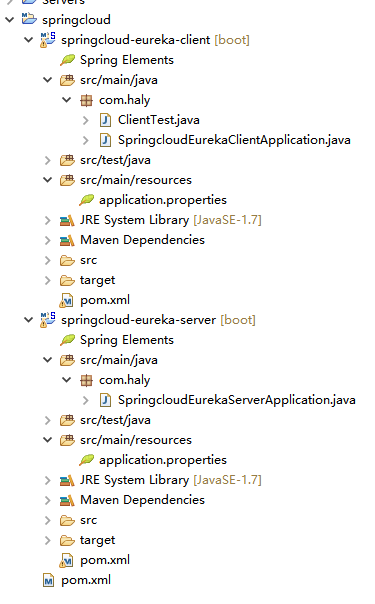Click target folder icon in eureka-client
The width and height of the screenshot is (375, 604).
coord(67,280)
